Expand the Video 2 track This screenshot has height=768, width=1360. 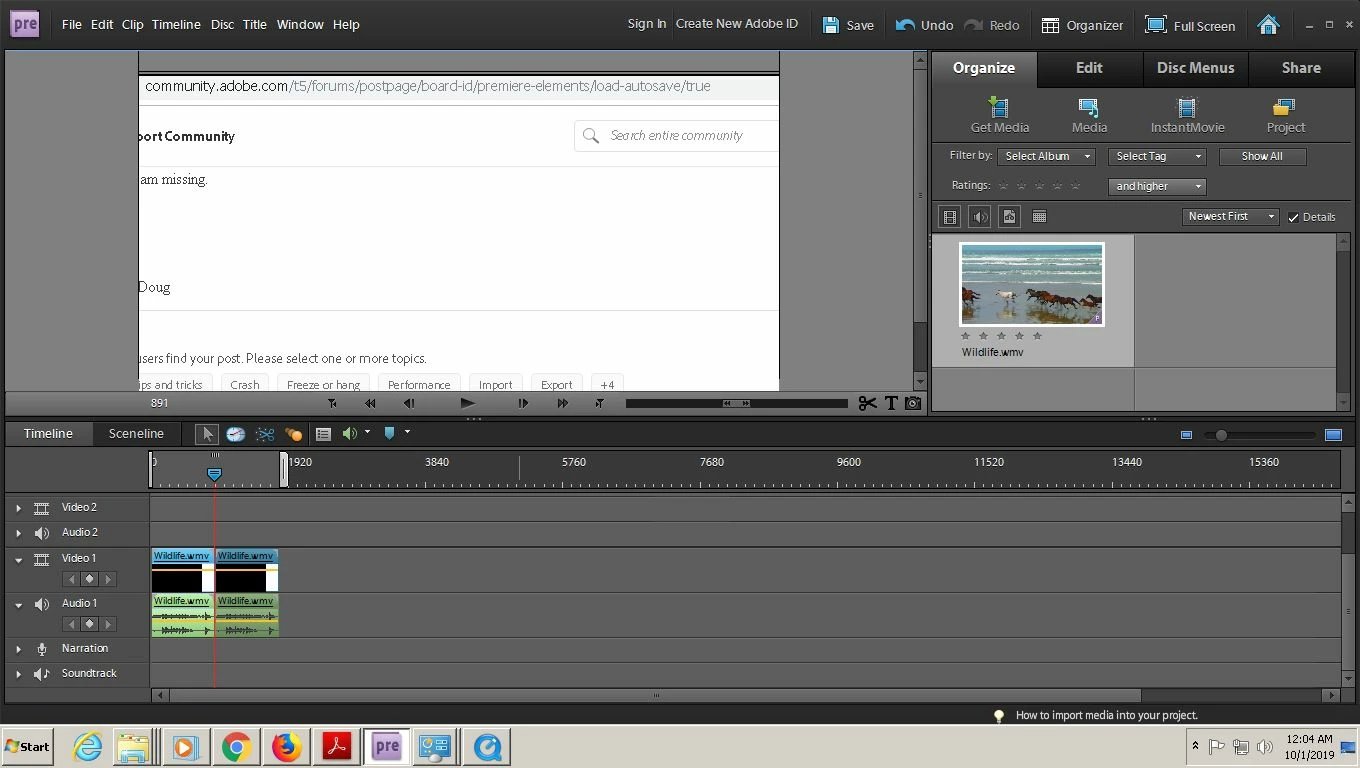point(18,508)
